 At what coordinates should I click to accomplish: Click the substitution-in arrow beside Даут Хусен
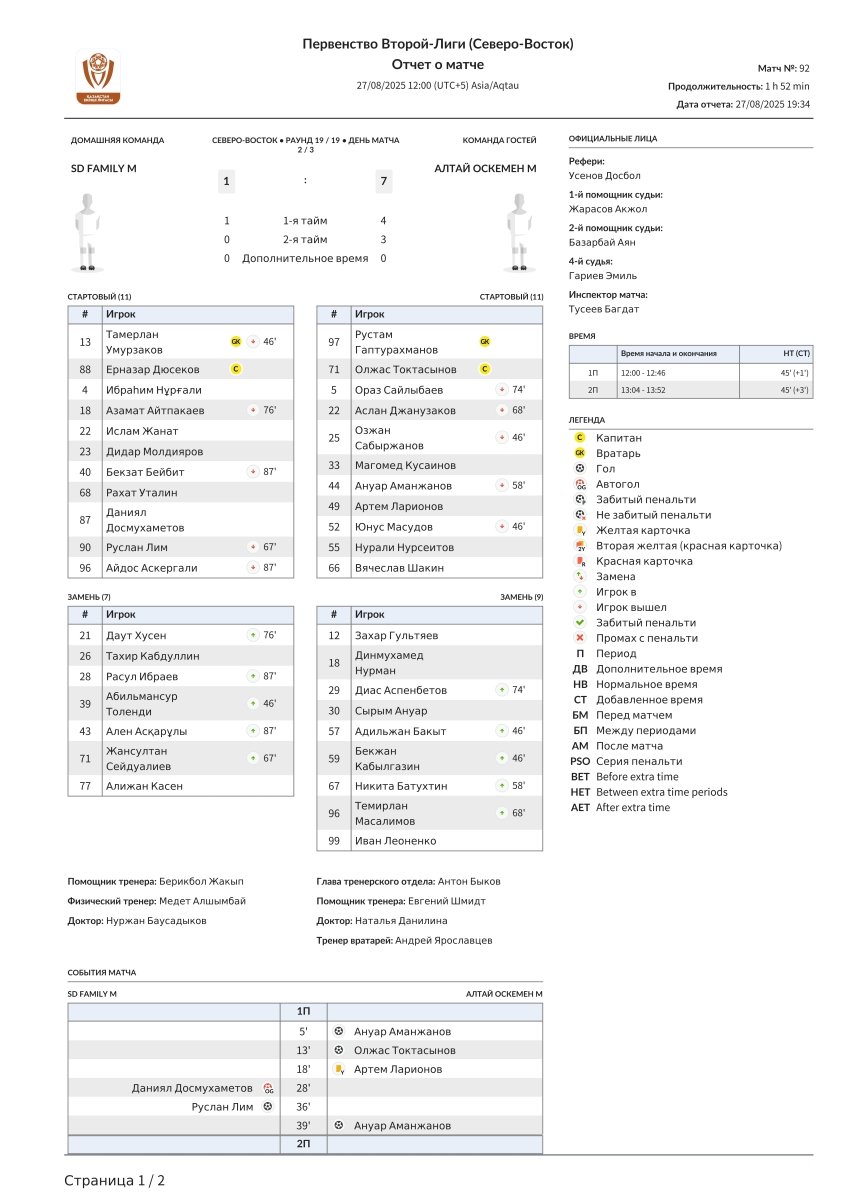point(253,636)
